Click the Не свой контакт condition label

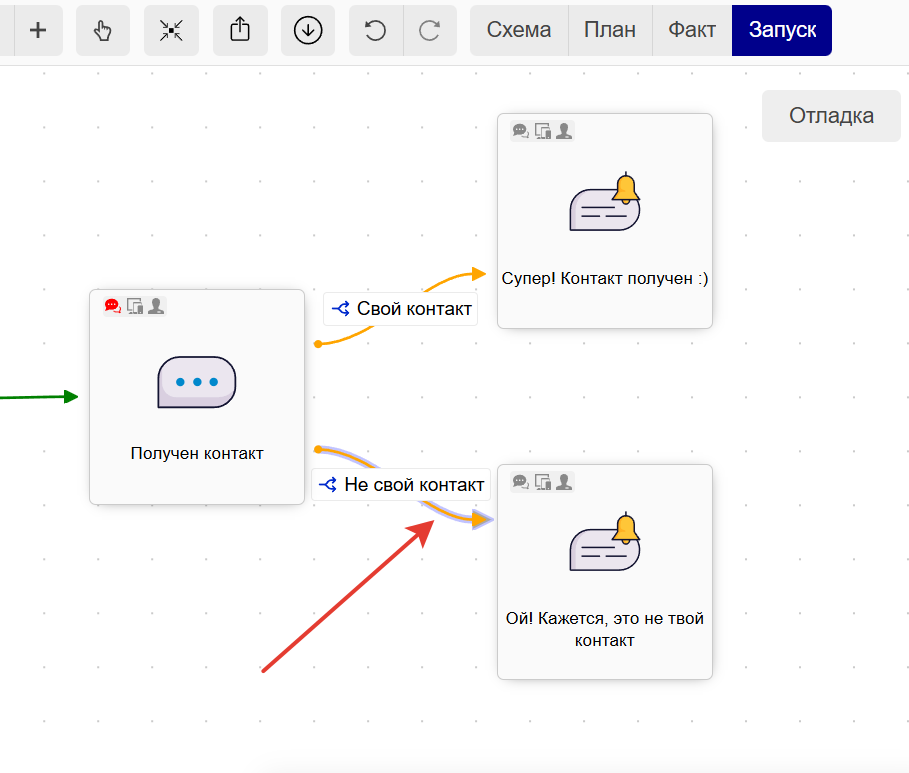401,484
